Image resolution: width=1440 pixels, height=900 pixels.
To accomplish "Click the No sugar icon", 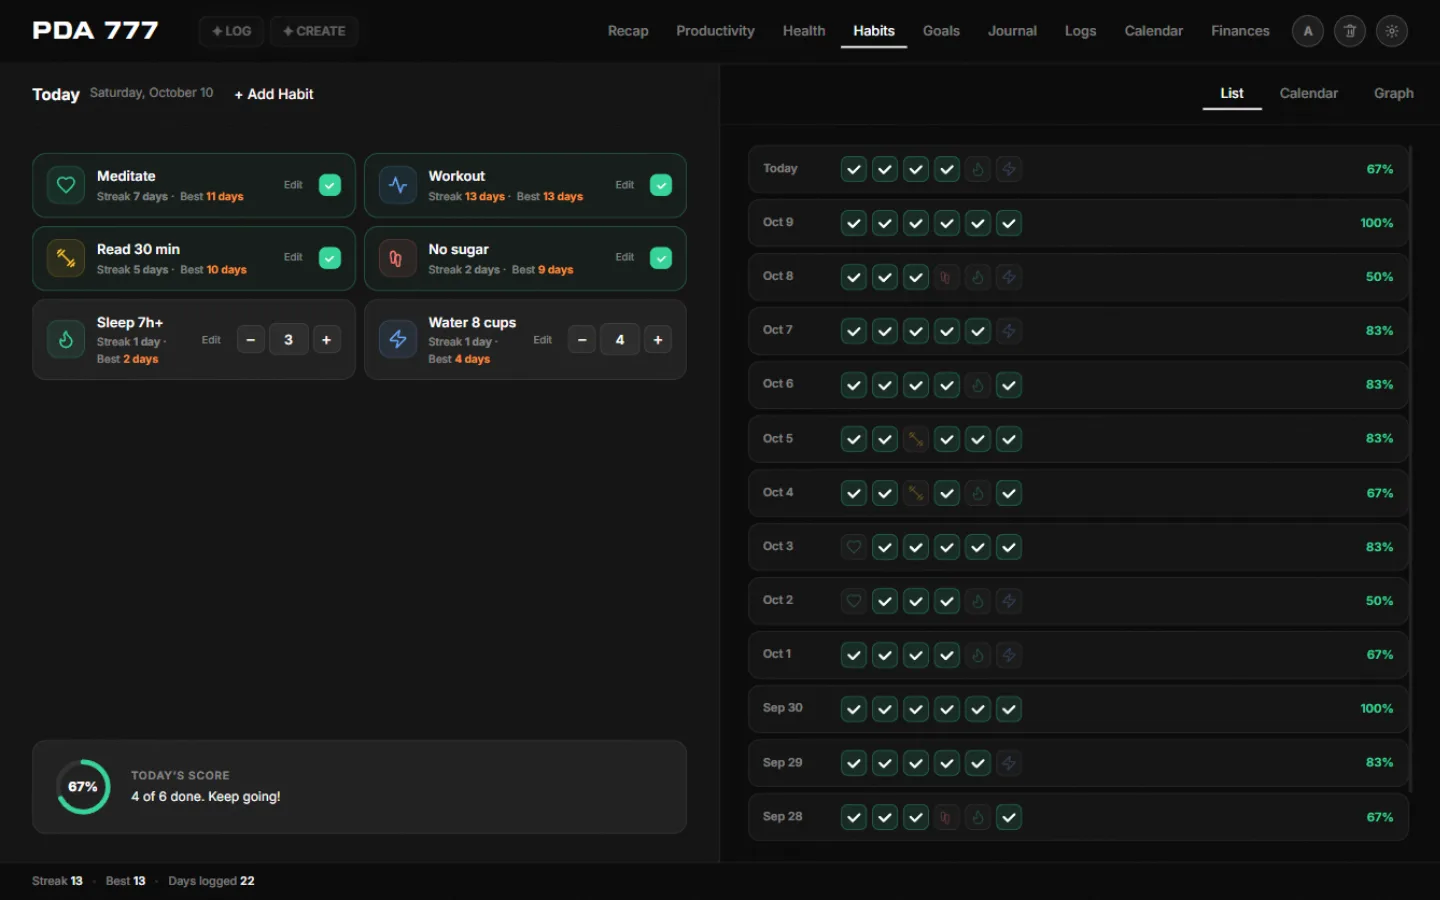I will 398,258.
